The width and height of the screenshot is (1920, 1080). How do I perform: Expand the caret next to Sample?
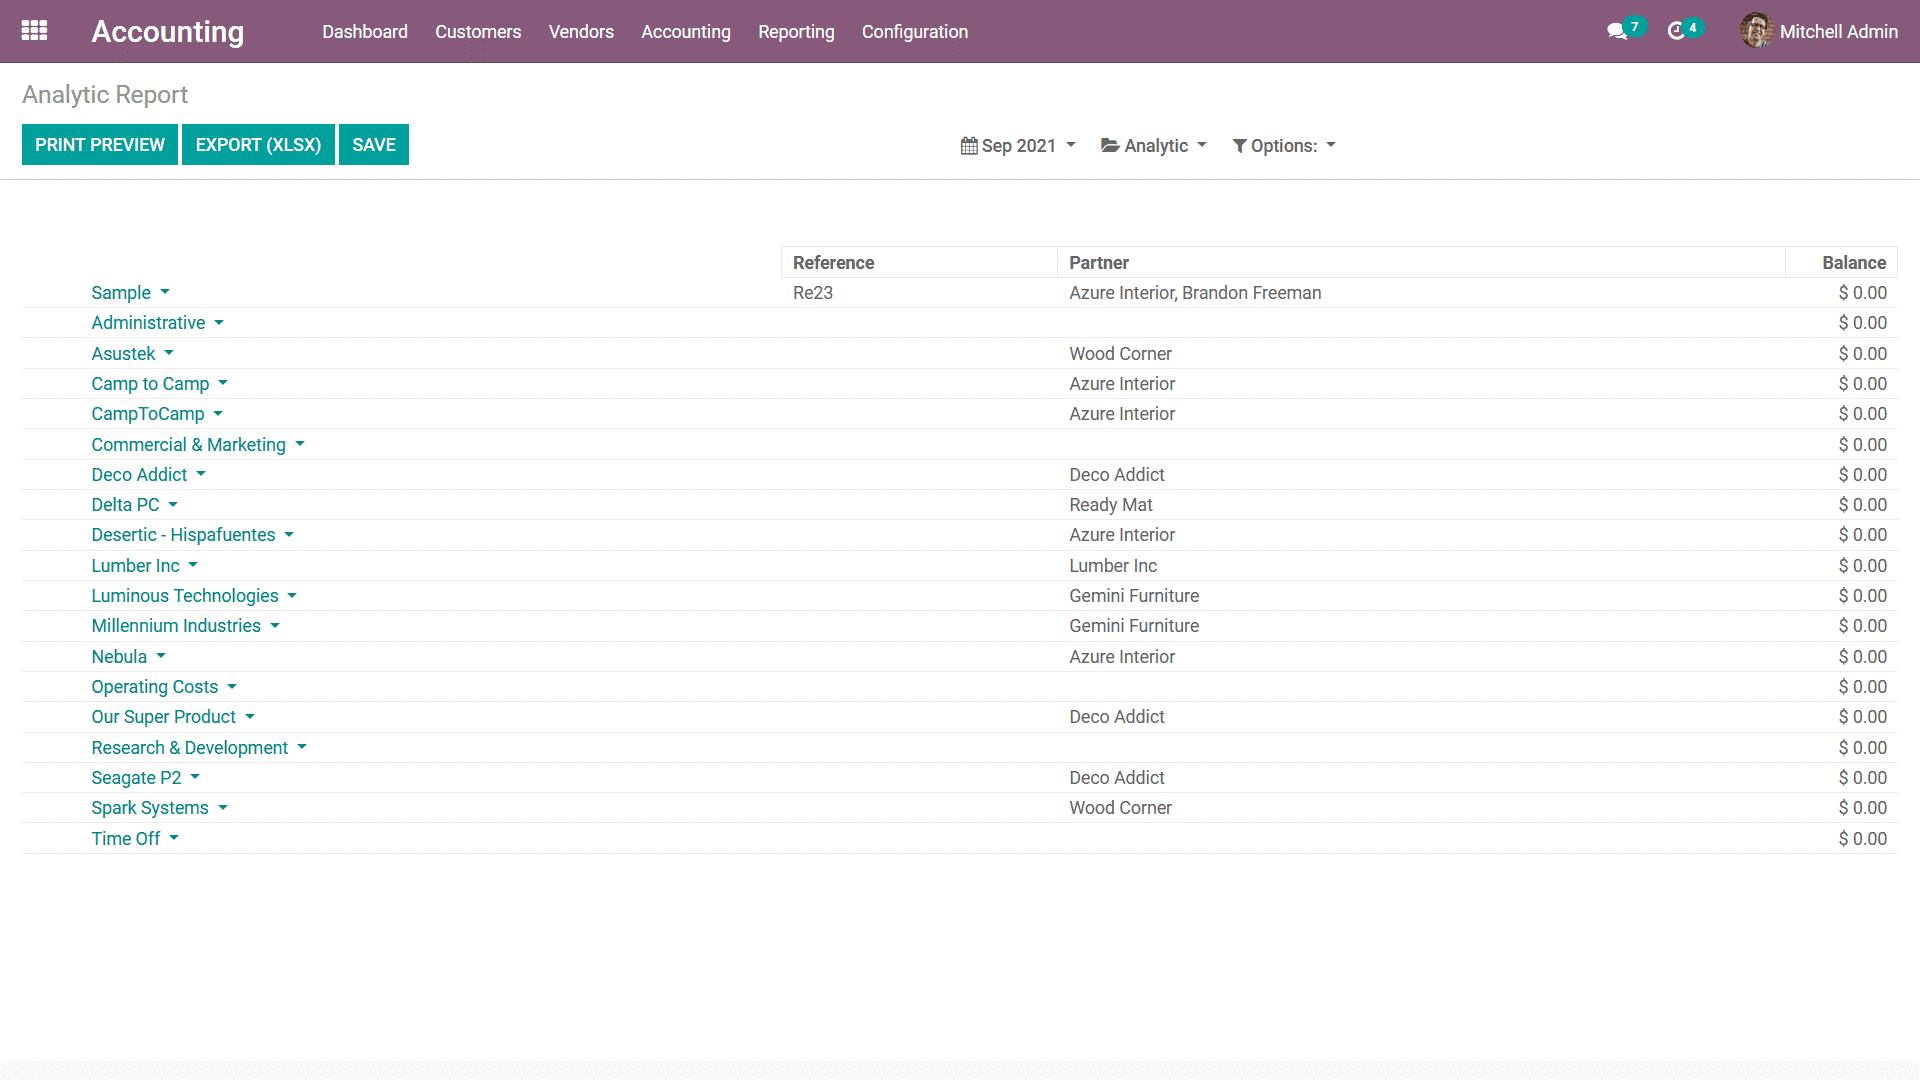165,293
